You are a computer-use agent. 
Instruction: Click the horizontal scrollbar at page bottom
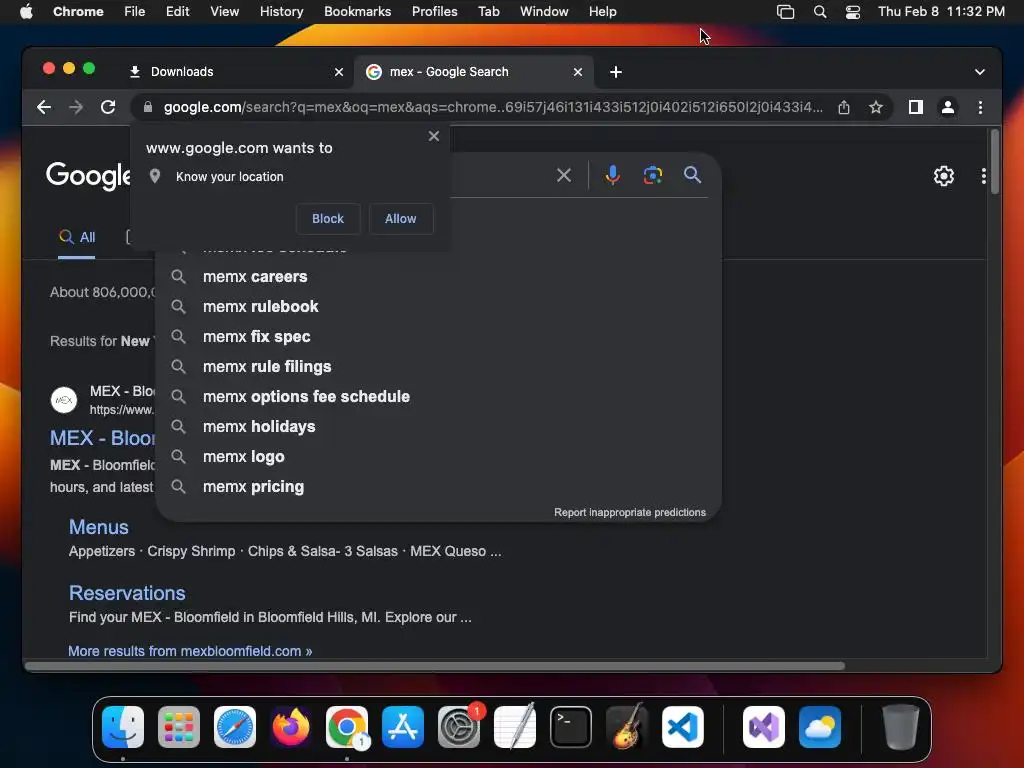click(x=435, y=666)
